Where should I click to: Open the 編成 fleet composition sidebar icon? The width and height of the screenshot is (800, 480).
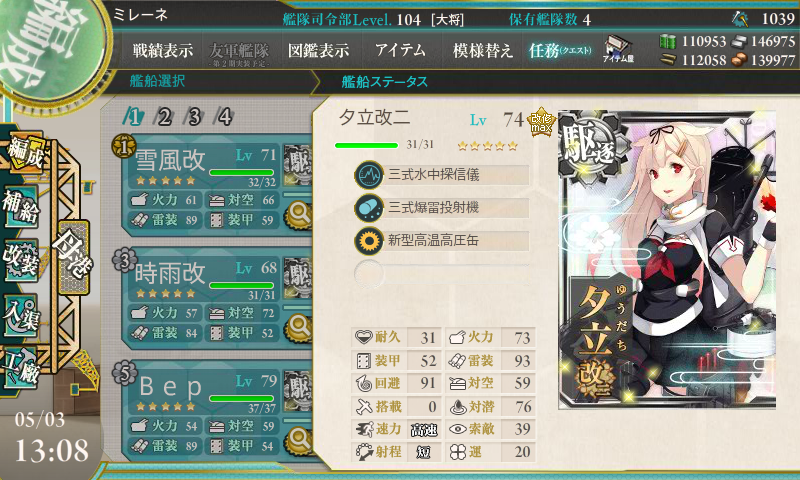[24, 154]
